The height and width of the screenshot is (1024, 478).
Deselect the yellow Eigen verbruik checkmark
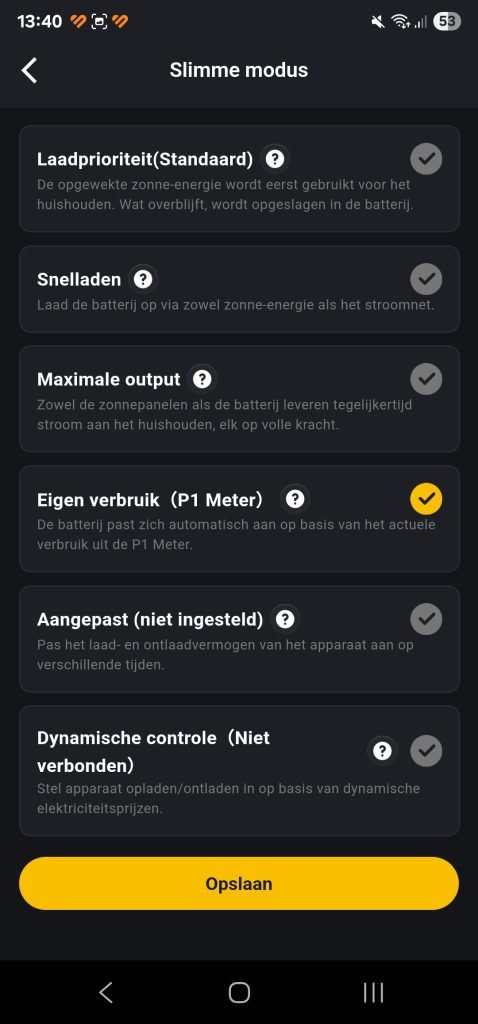(426, 500)
